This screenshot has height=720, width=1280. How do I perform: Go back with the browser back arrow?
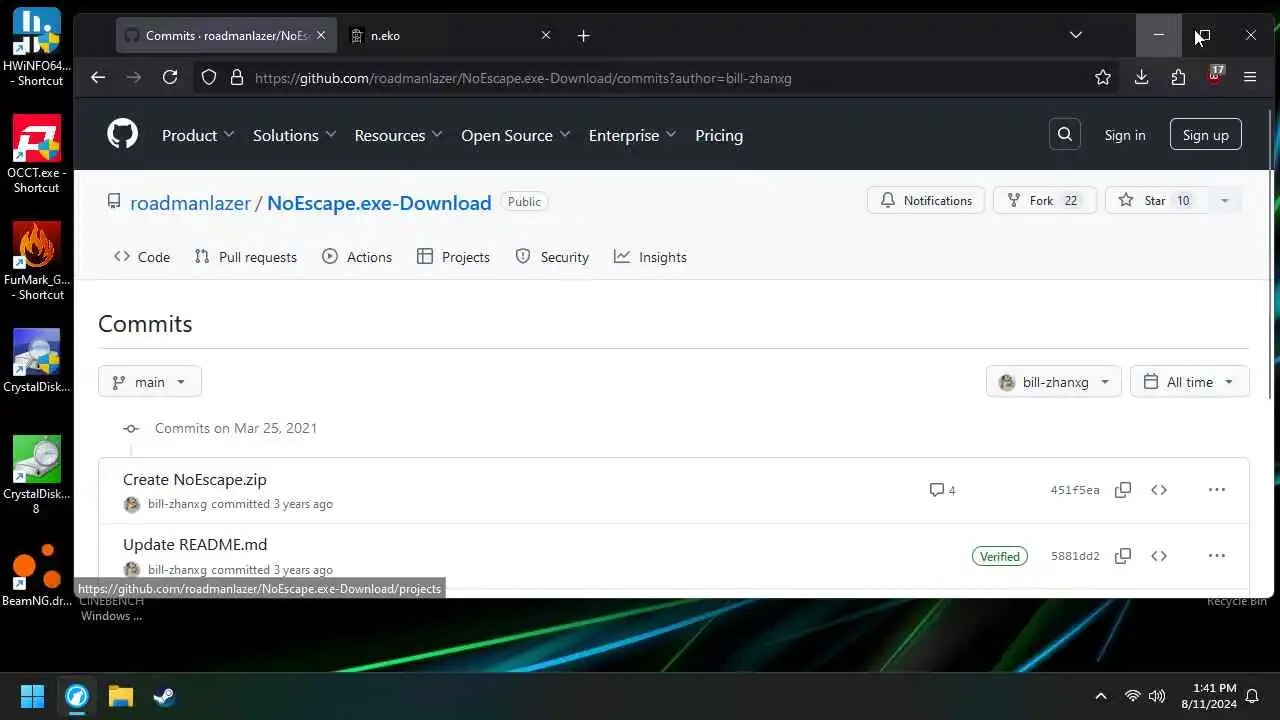(x=97, y=77)
